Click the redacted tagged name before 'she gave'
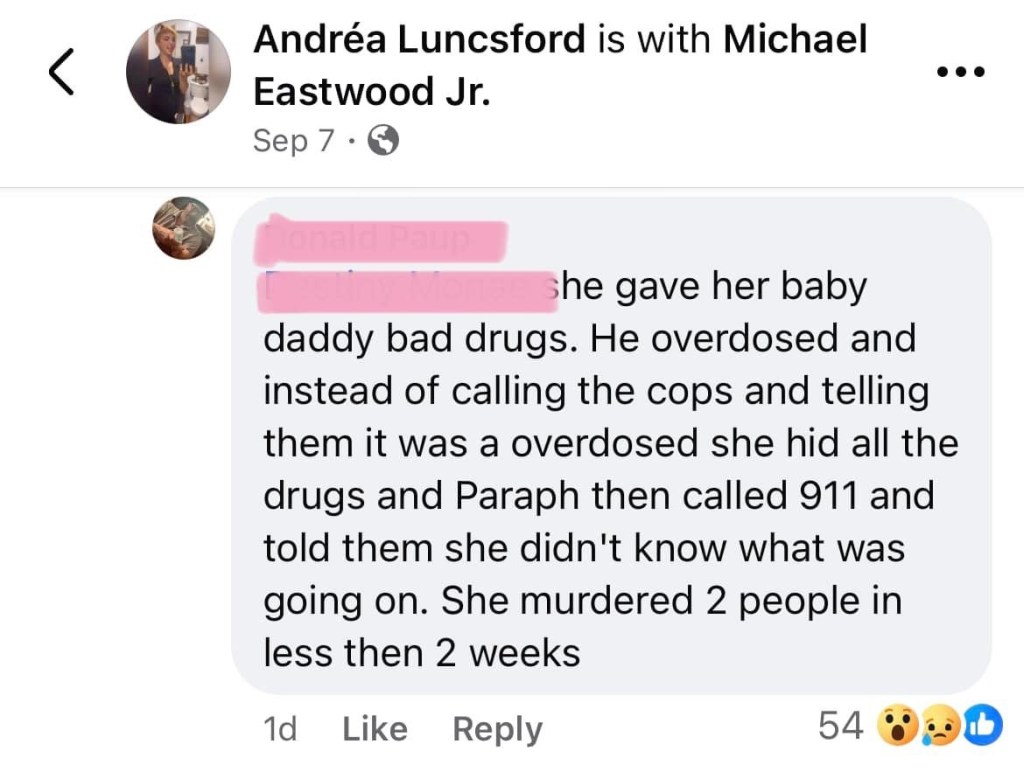The height and width of the screenshot is (772, 1024). (x=405, y=288)
